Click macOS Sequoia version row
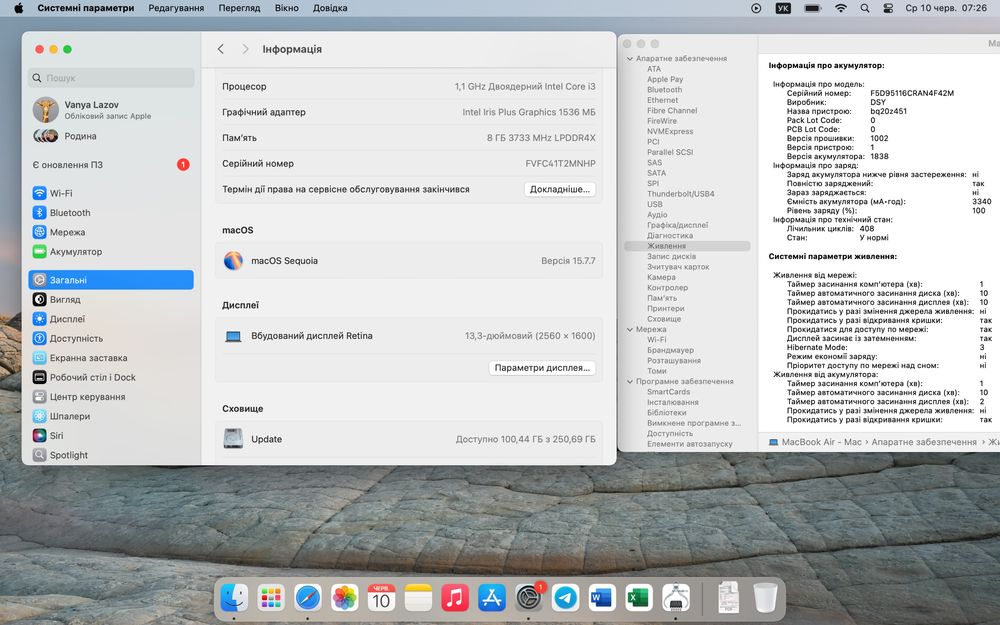The height and width of the screenshot is (625, 1000). [x=409, y=261]
